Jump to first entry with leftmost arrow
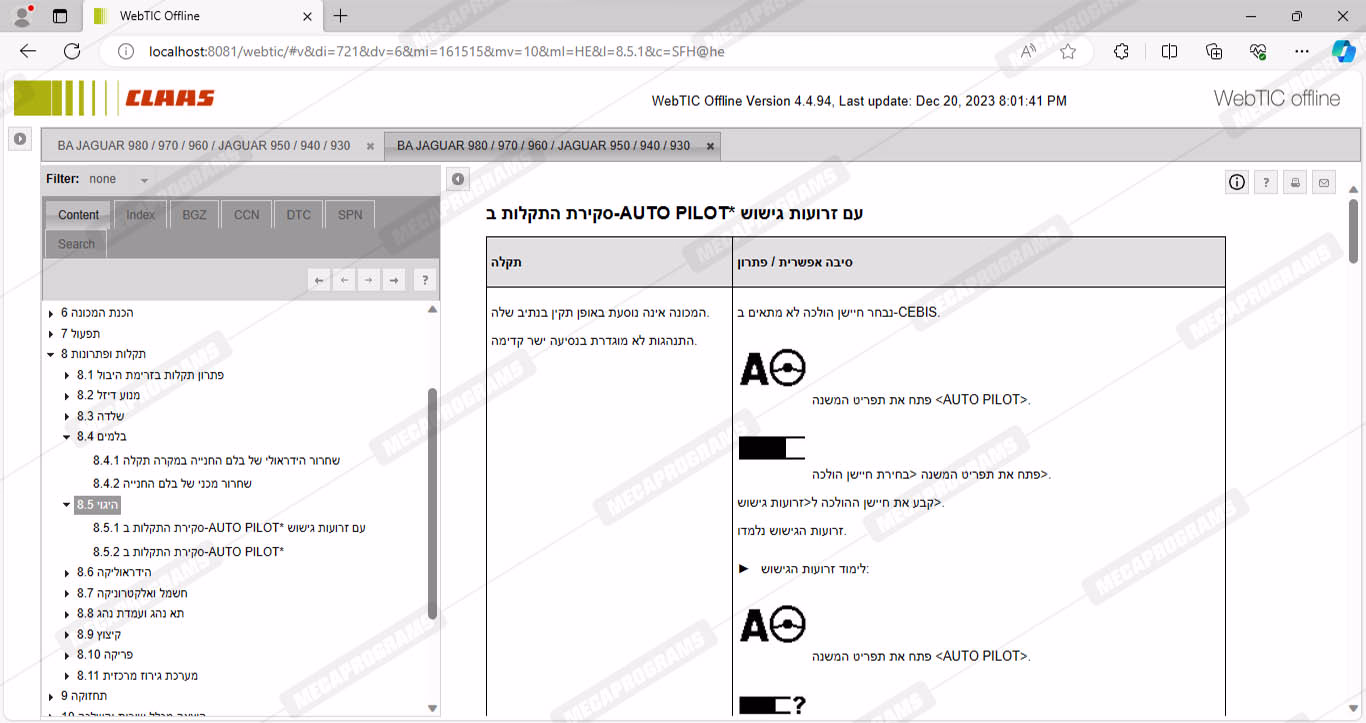 pyautogui.click(x=319, y=280)
